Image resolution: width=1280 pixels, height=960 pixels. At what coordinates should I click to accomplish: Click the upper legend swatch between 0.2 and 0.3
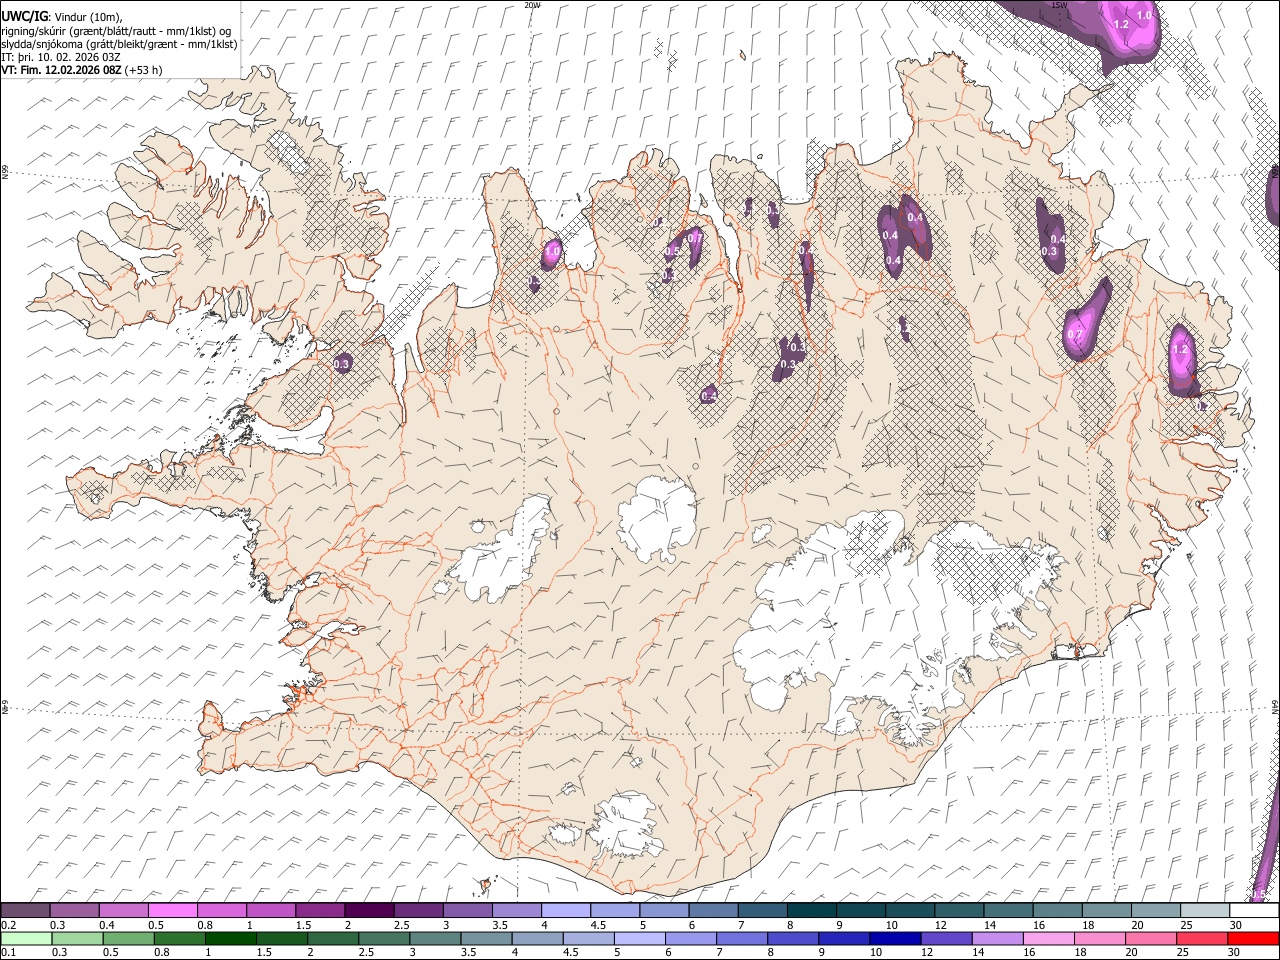(25, 911)
